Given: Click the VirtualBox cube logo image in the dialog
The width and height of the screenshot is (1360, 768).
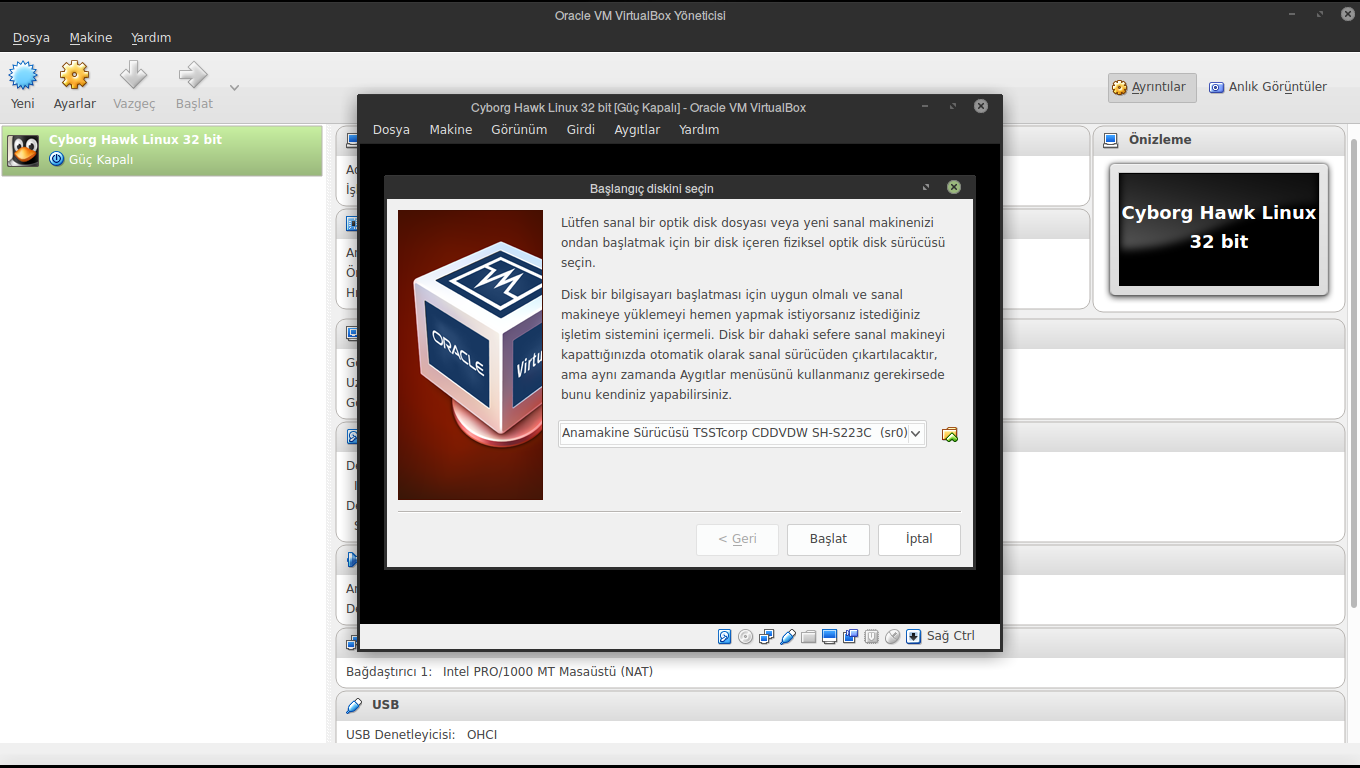Looking at the screenshot, I should point(470,355).
